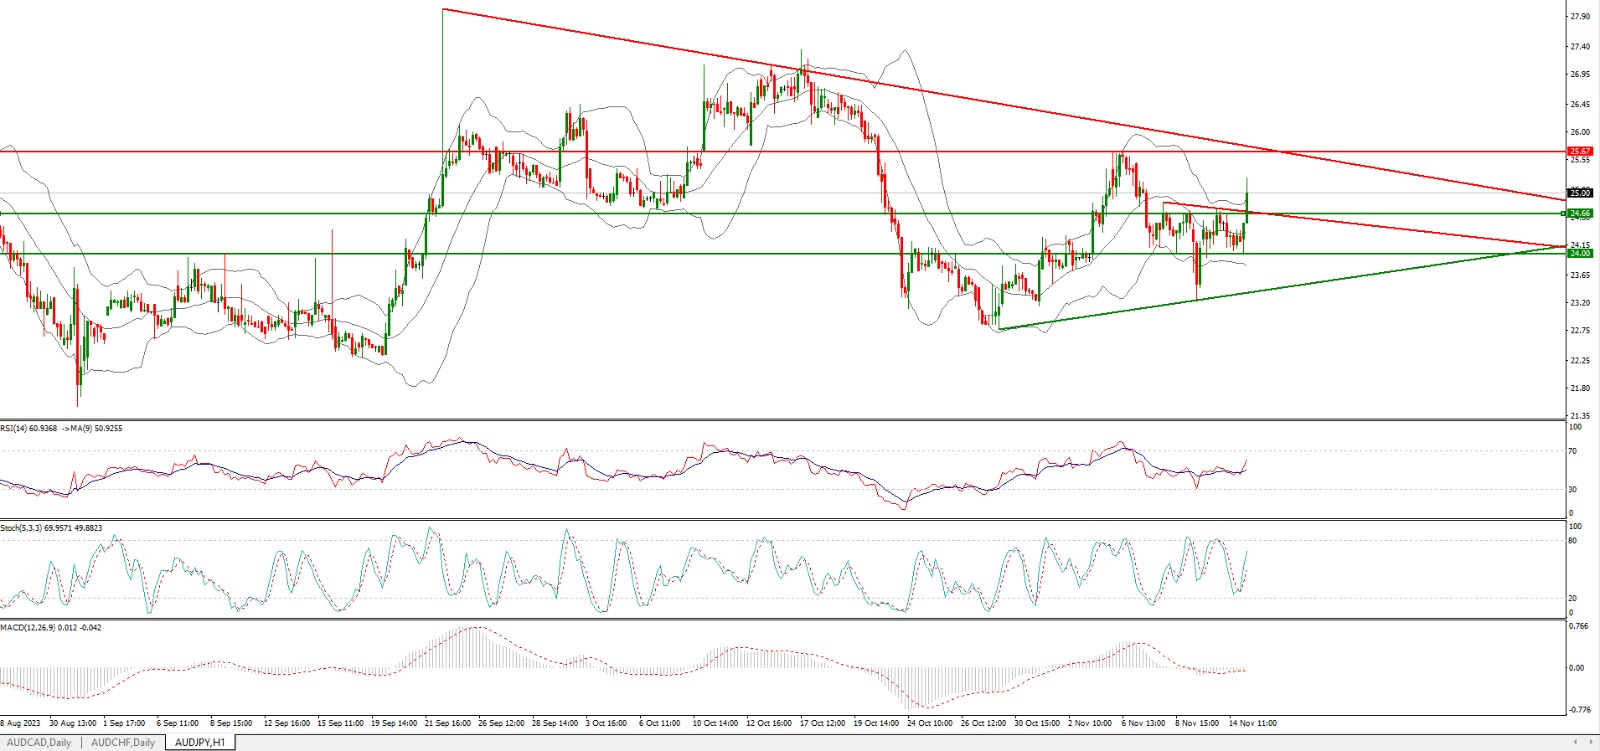Select the small handle on 24.66 line

(1564, 213)
